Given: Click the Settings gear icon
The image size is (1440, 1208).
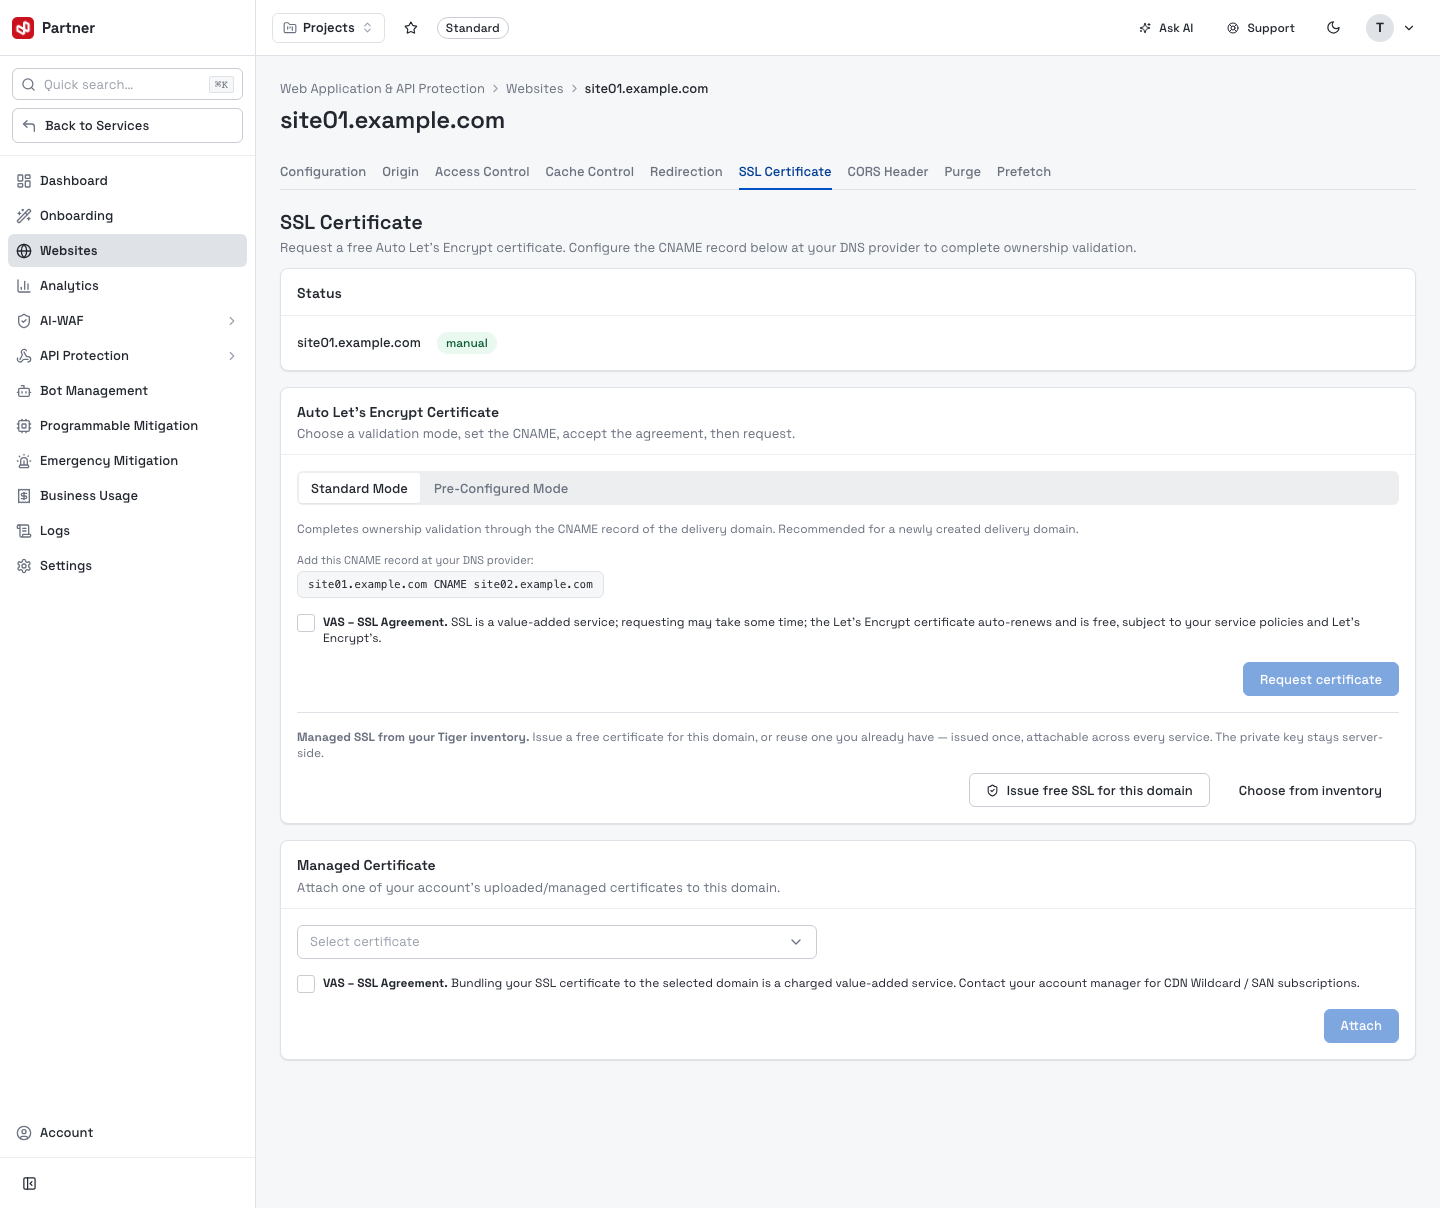Looking at the screenshot, I should 24,566.
